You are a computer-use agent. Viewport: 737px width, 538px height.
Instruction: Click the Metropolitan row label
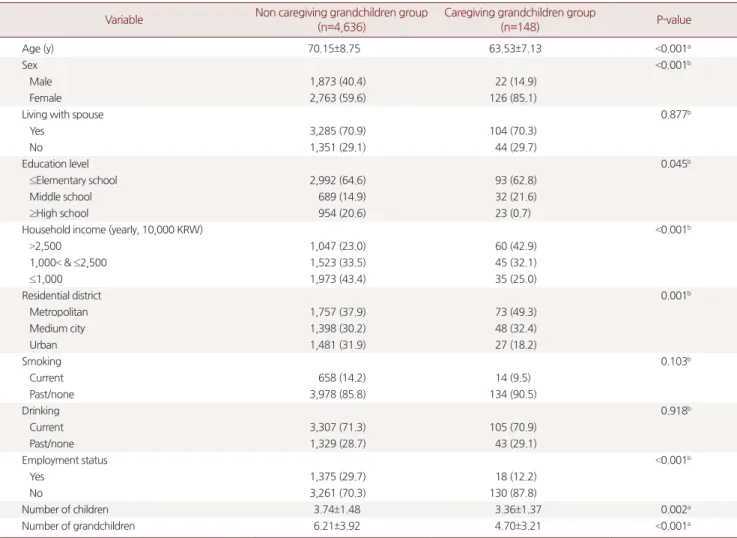coord(59,312)
